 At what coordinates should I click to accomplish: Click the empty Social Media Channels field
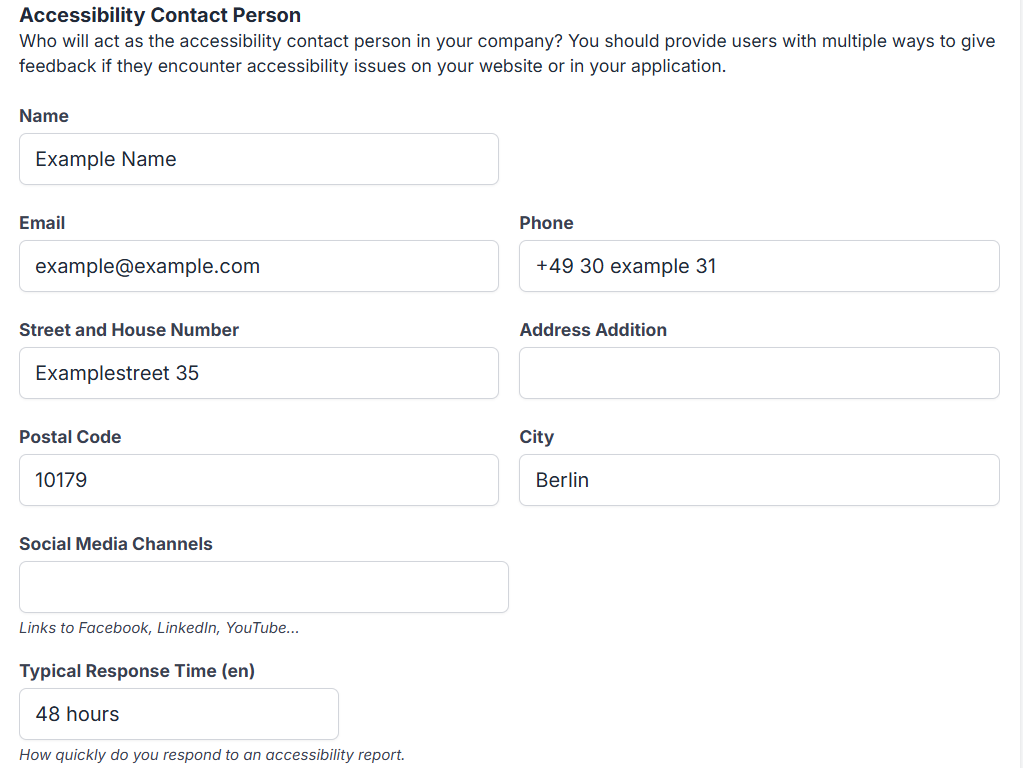click(x=263, y=587)
